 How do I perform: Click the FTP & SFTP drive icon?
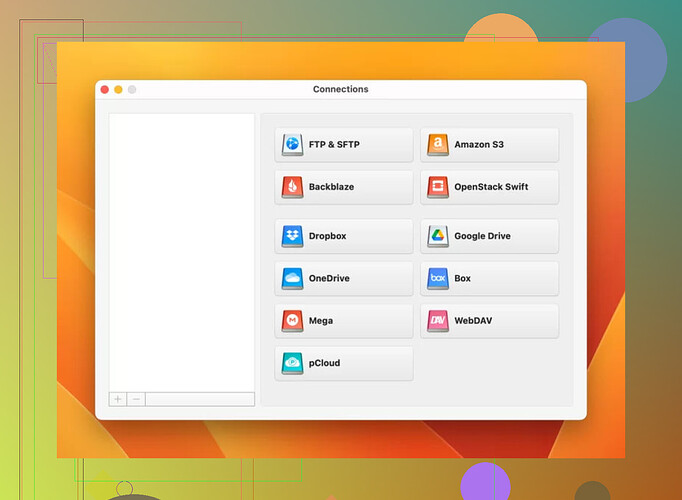click(x=292, y=145)
